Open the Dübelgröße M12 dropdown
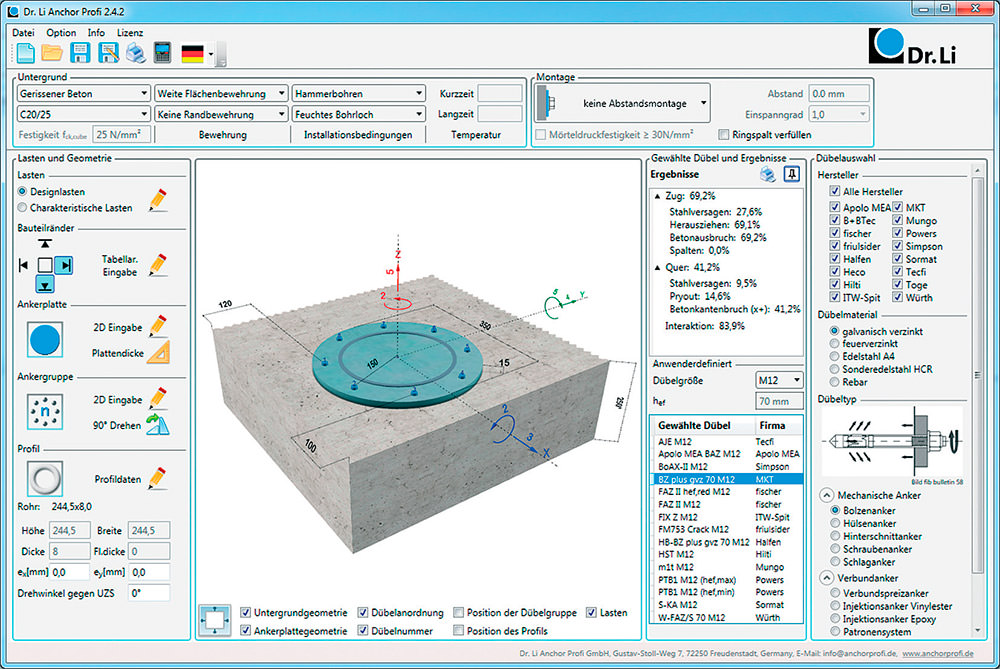This screenshot has width=1000, height=669. pyautogui.click(x=779, y=380)
